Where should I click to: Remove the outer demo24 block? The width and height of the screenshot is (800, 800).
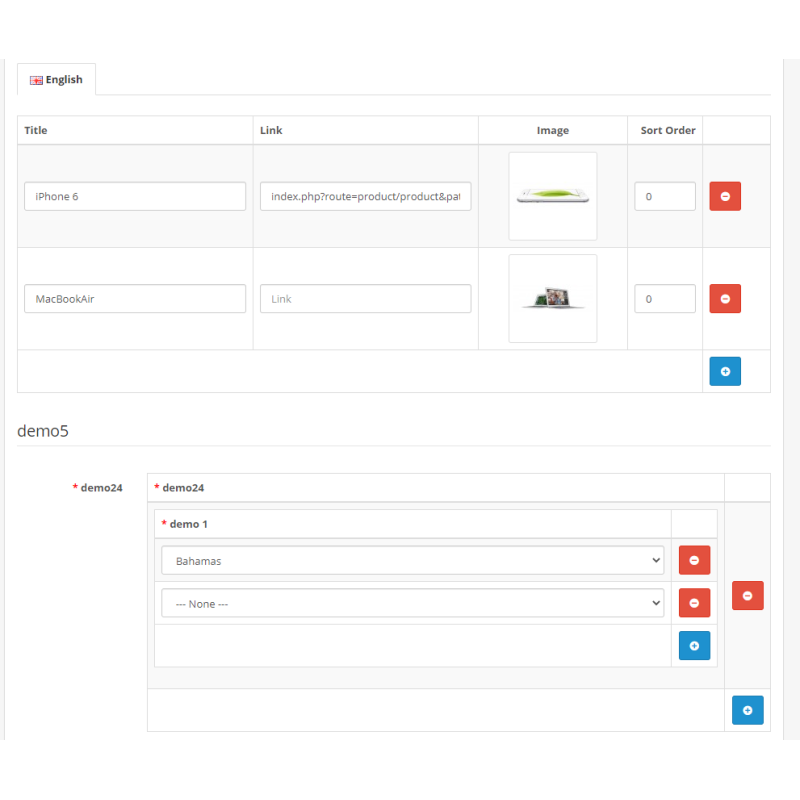747,596
